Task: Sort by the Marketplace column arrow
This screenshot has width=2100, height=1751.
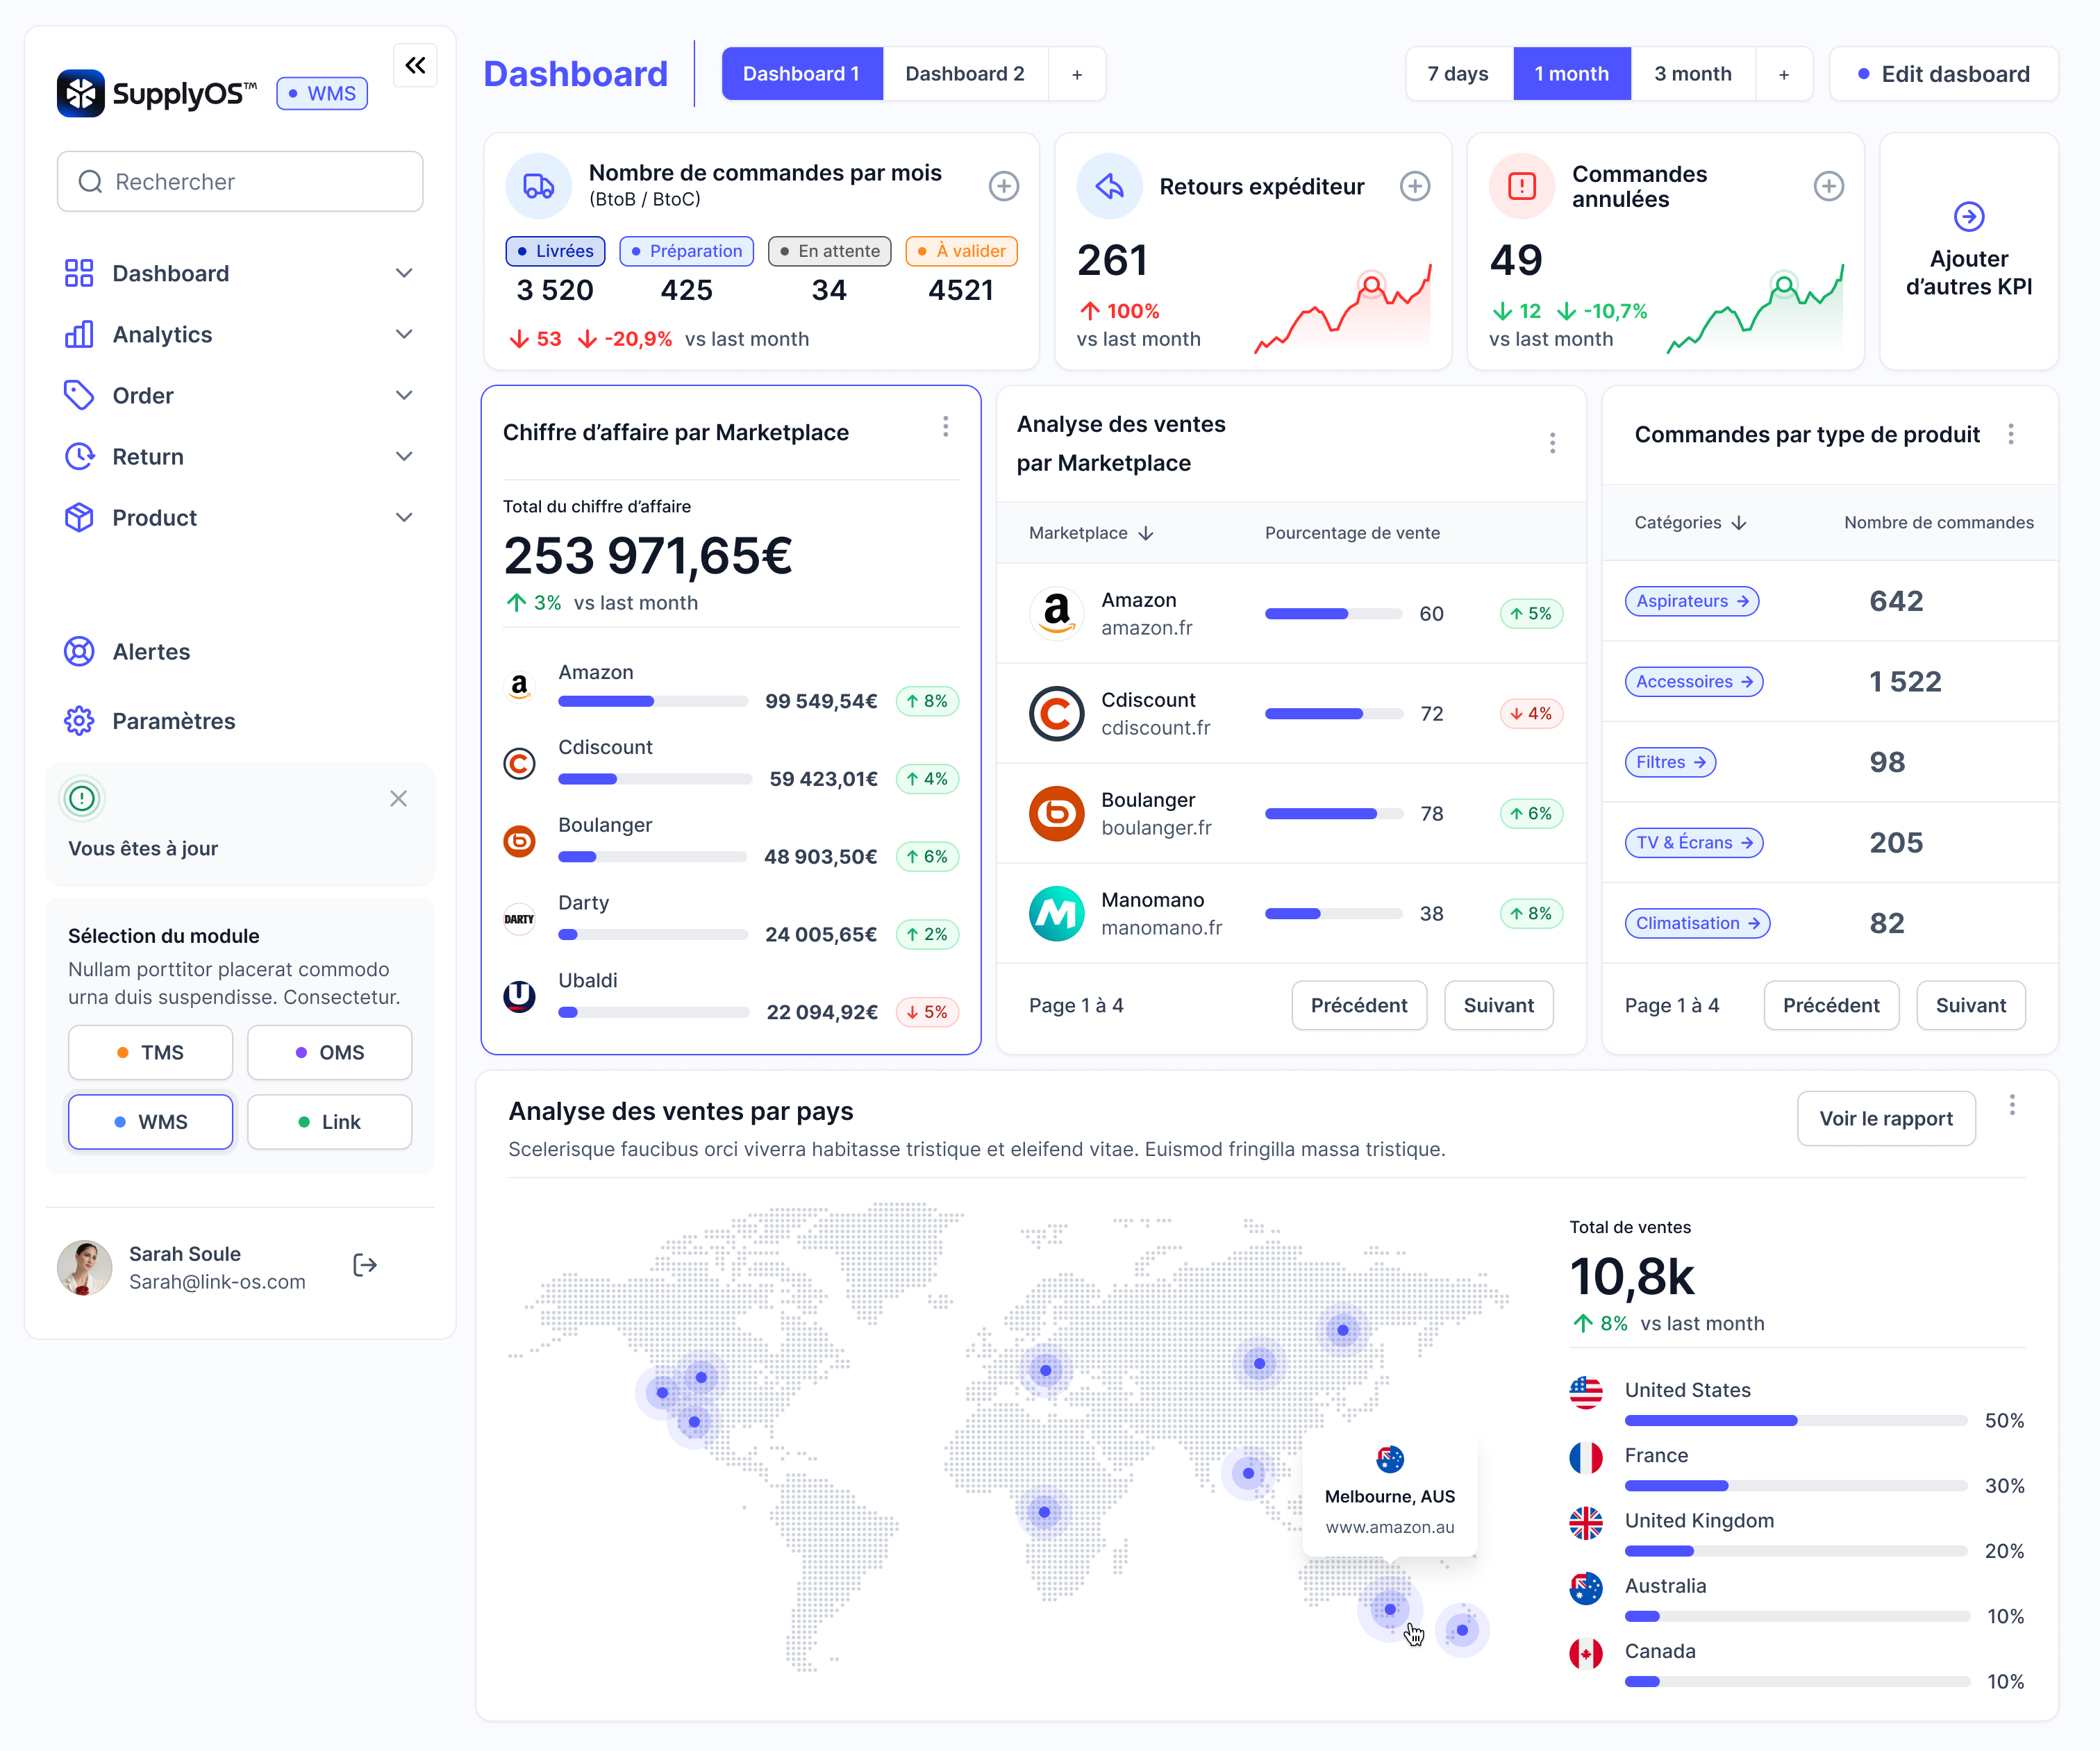Action: tap(1146, 533)
